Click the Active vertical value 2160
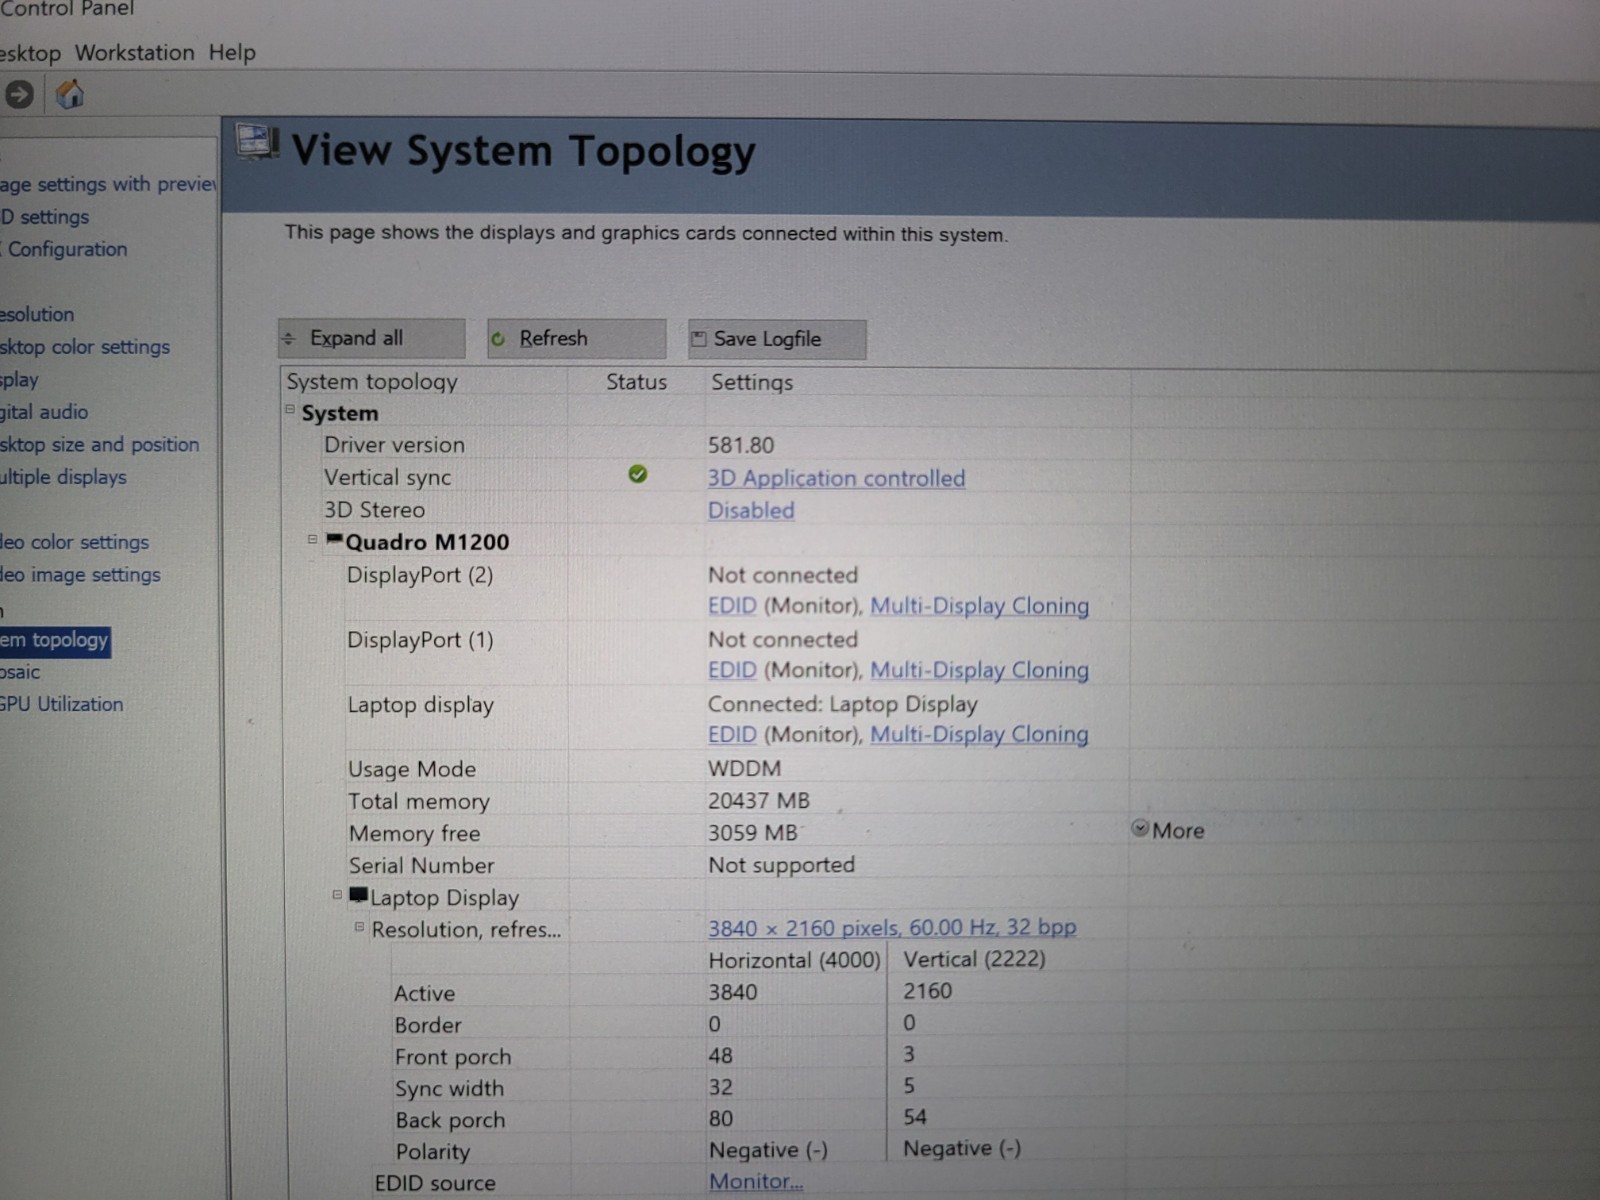The width and height of the screenshot is (1600, 1200). (928, 991)
